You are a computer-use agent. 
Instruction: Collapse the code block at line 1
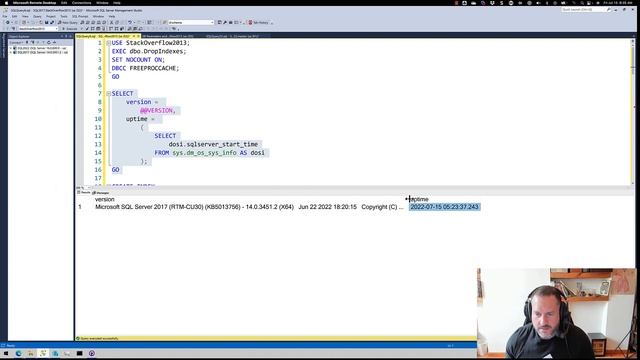109,43
